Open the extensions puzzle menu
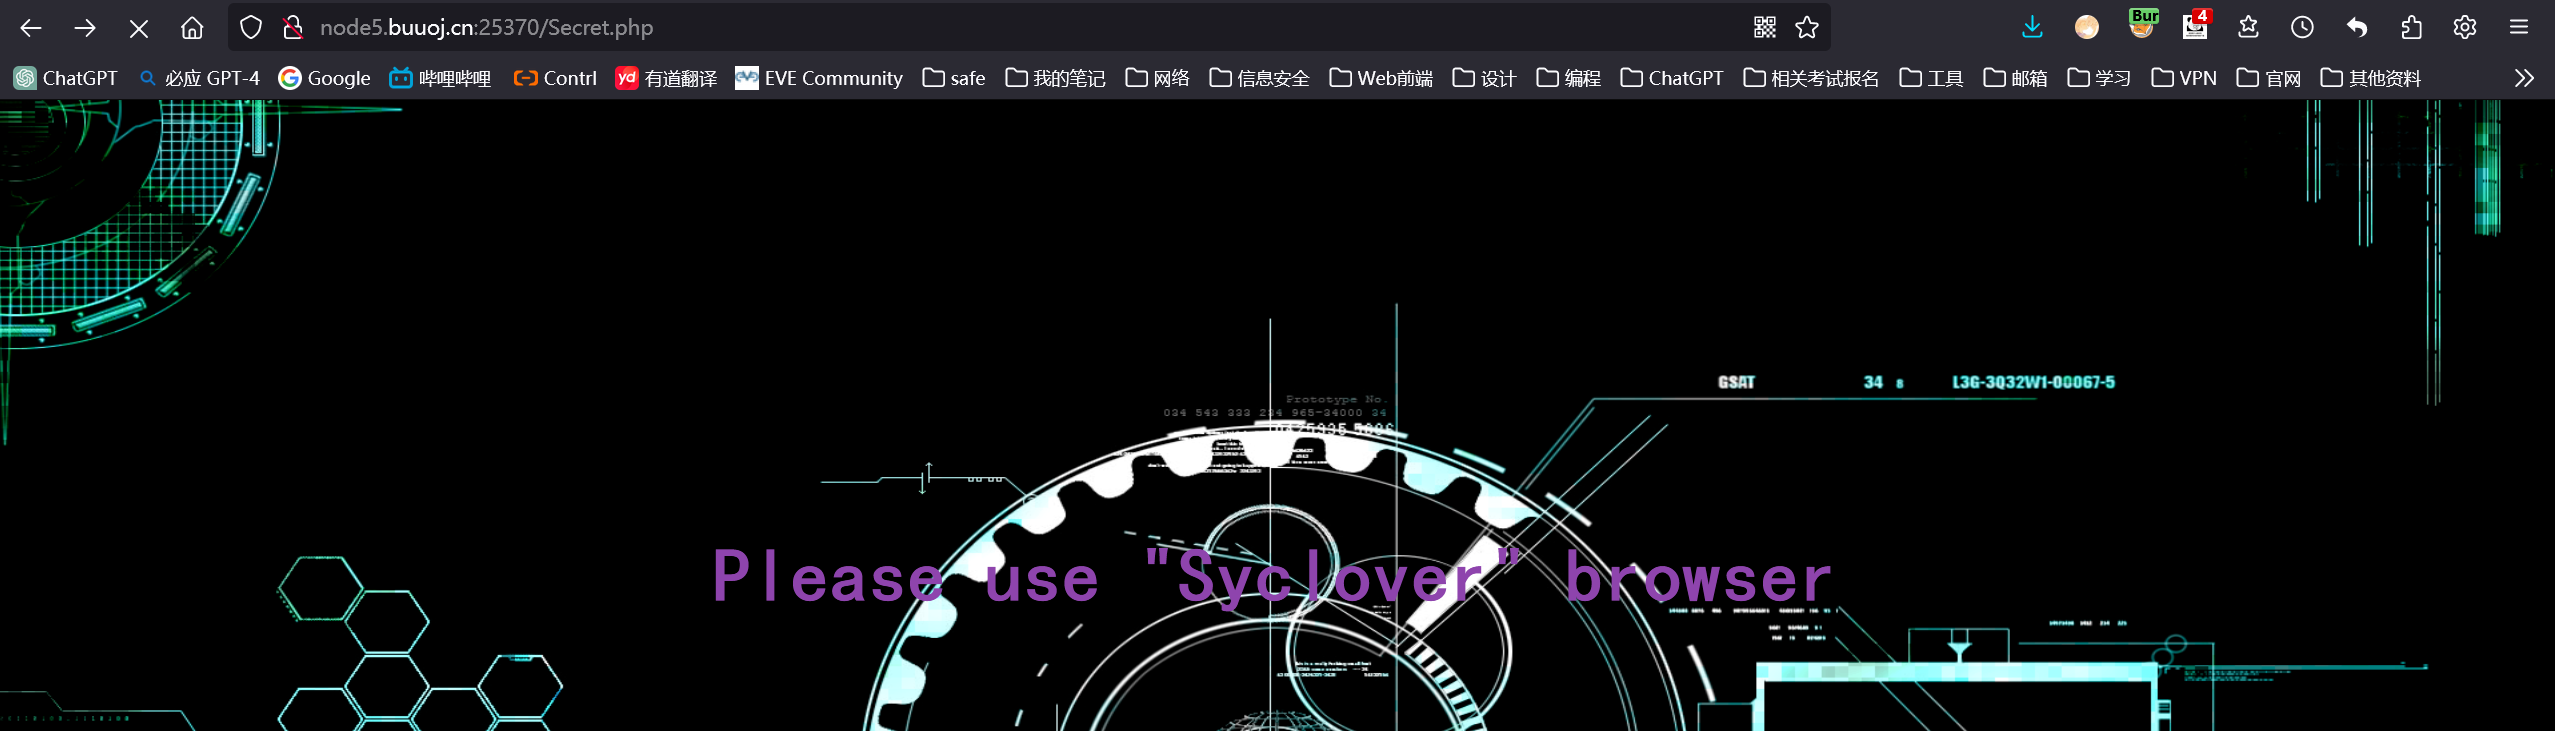Screen dimensions: 2555x731 [x=2411, y=28]
